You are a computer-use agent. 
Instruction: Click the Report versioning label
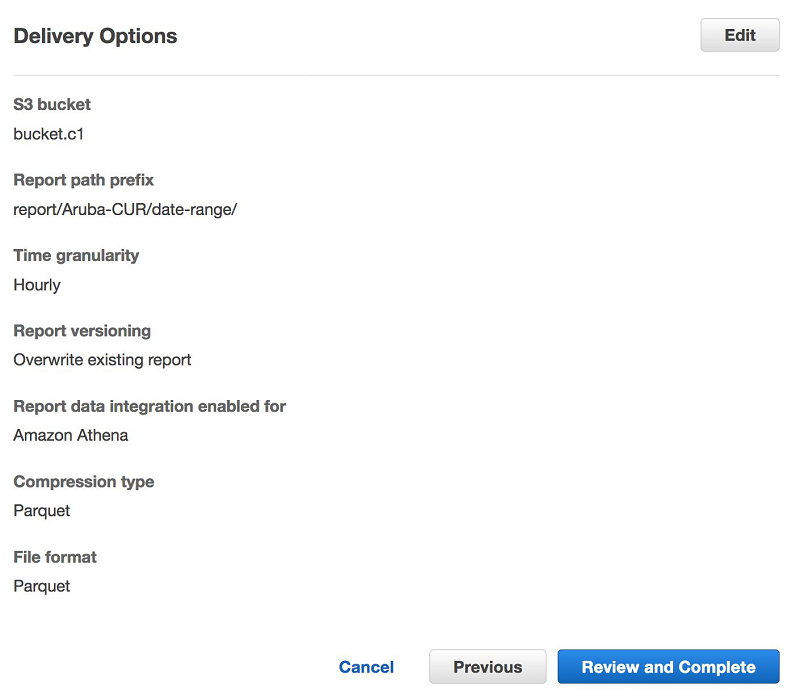[x=82, y=331]
